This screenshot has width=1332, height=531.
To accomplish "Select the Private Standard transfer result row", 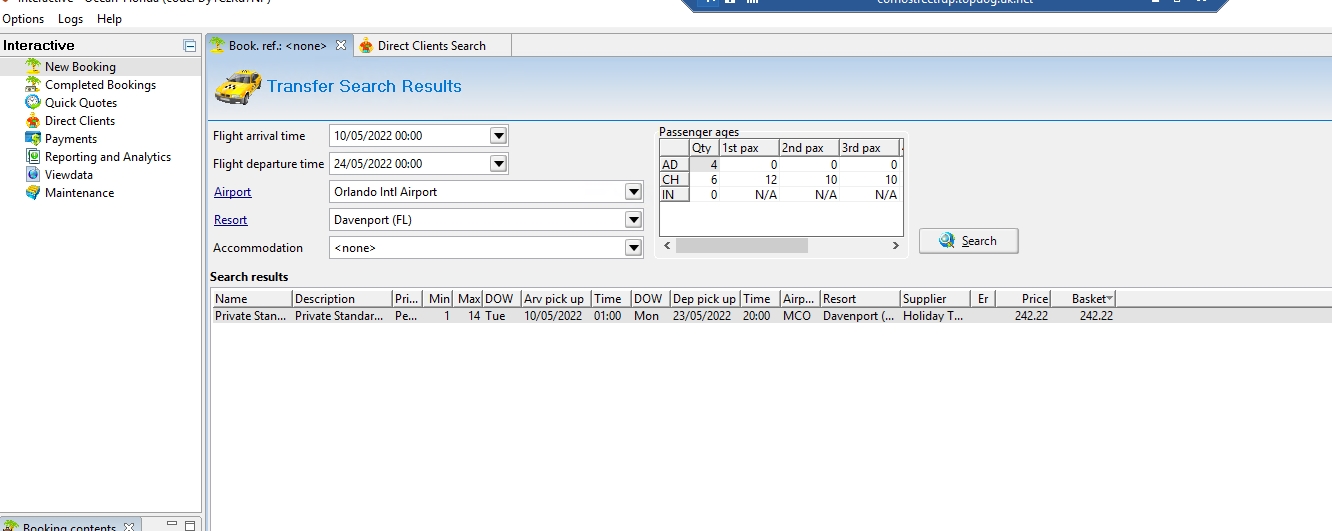I will (770, 316).
